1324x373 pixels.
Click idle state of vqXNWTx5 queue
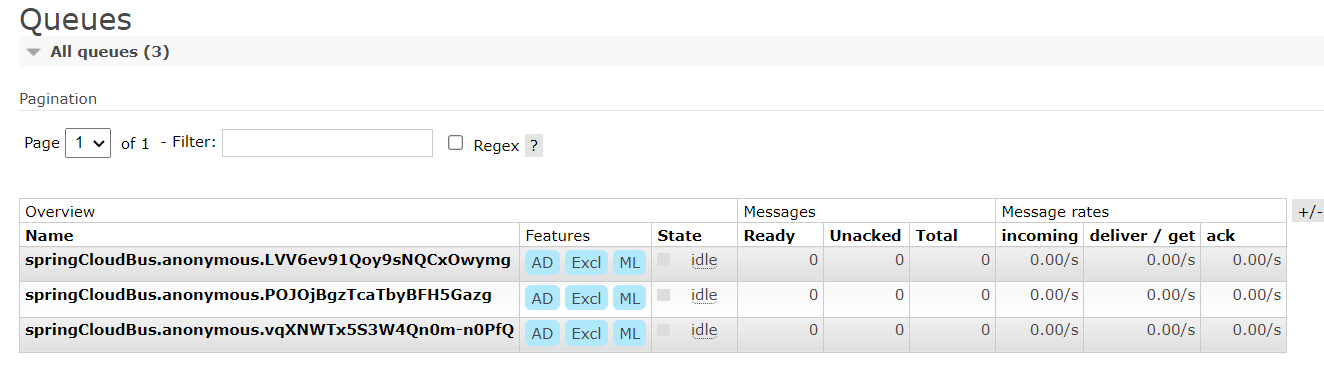tap(704, 330)
